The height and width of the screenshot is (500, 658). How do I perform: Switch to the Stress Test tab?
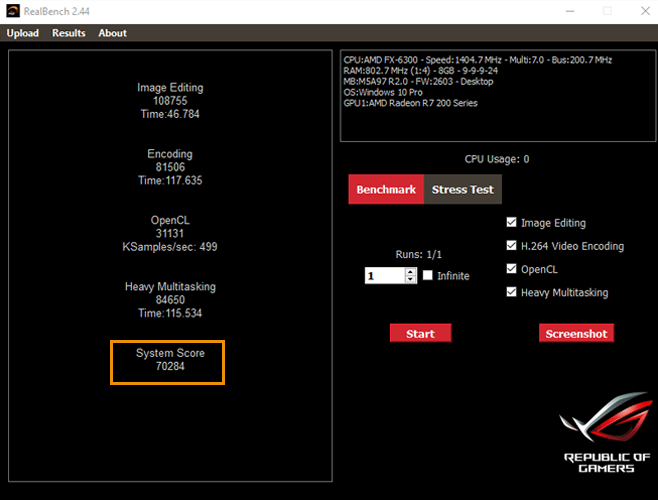click(463, 189)
